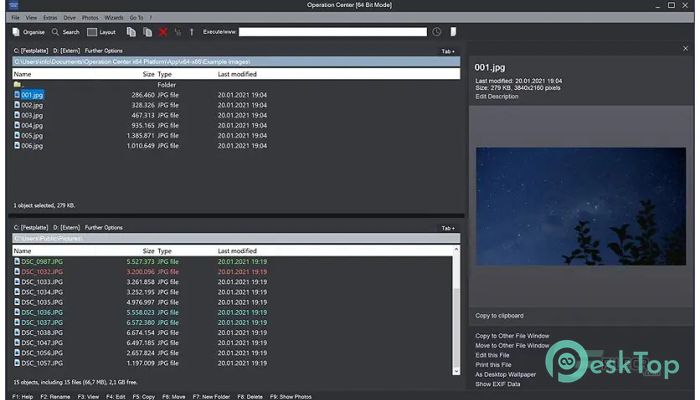Open the Search tool

click(66, 32)
